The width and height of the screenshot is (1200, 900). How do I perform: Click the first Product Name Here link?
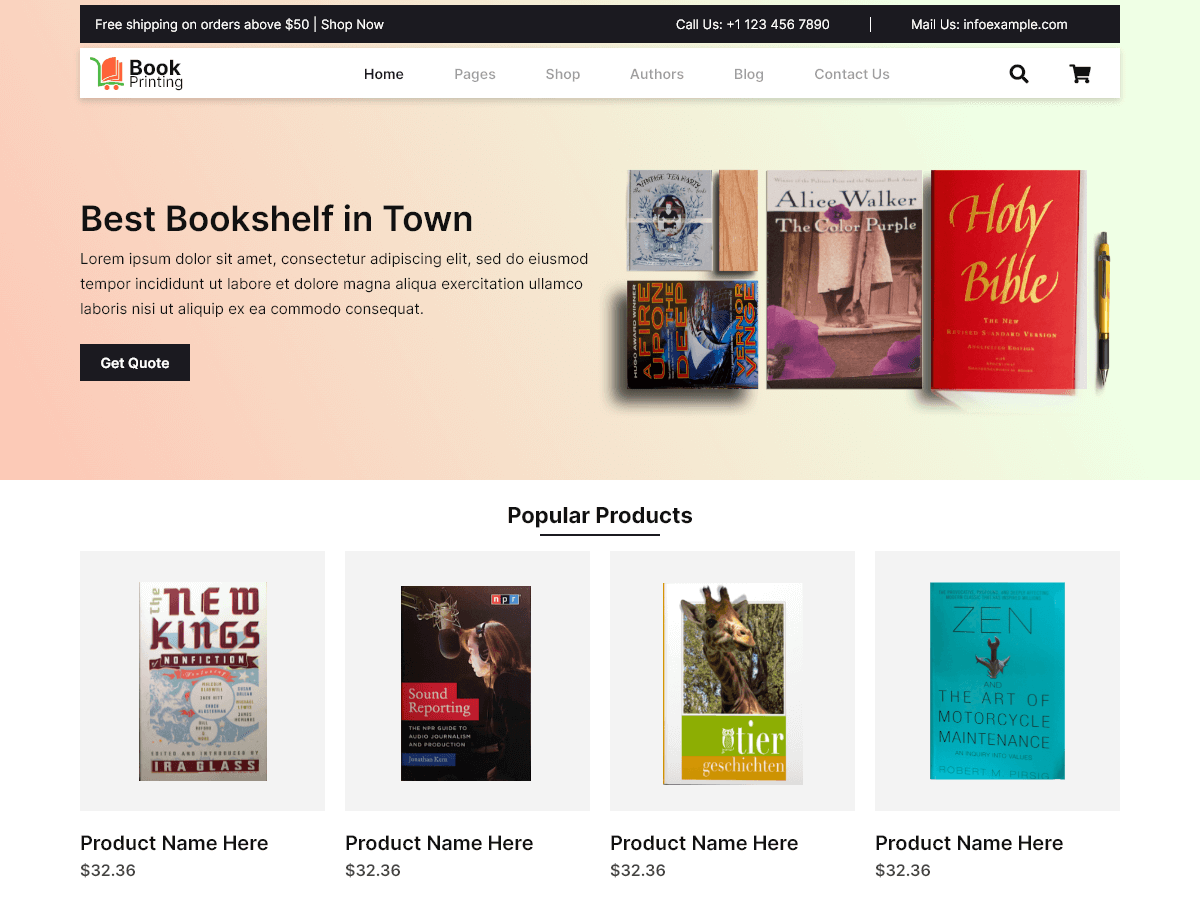click(x=174, y=843)
